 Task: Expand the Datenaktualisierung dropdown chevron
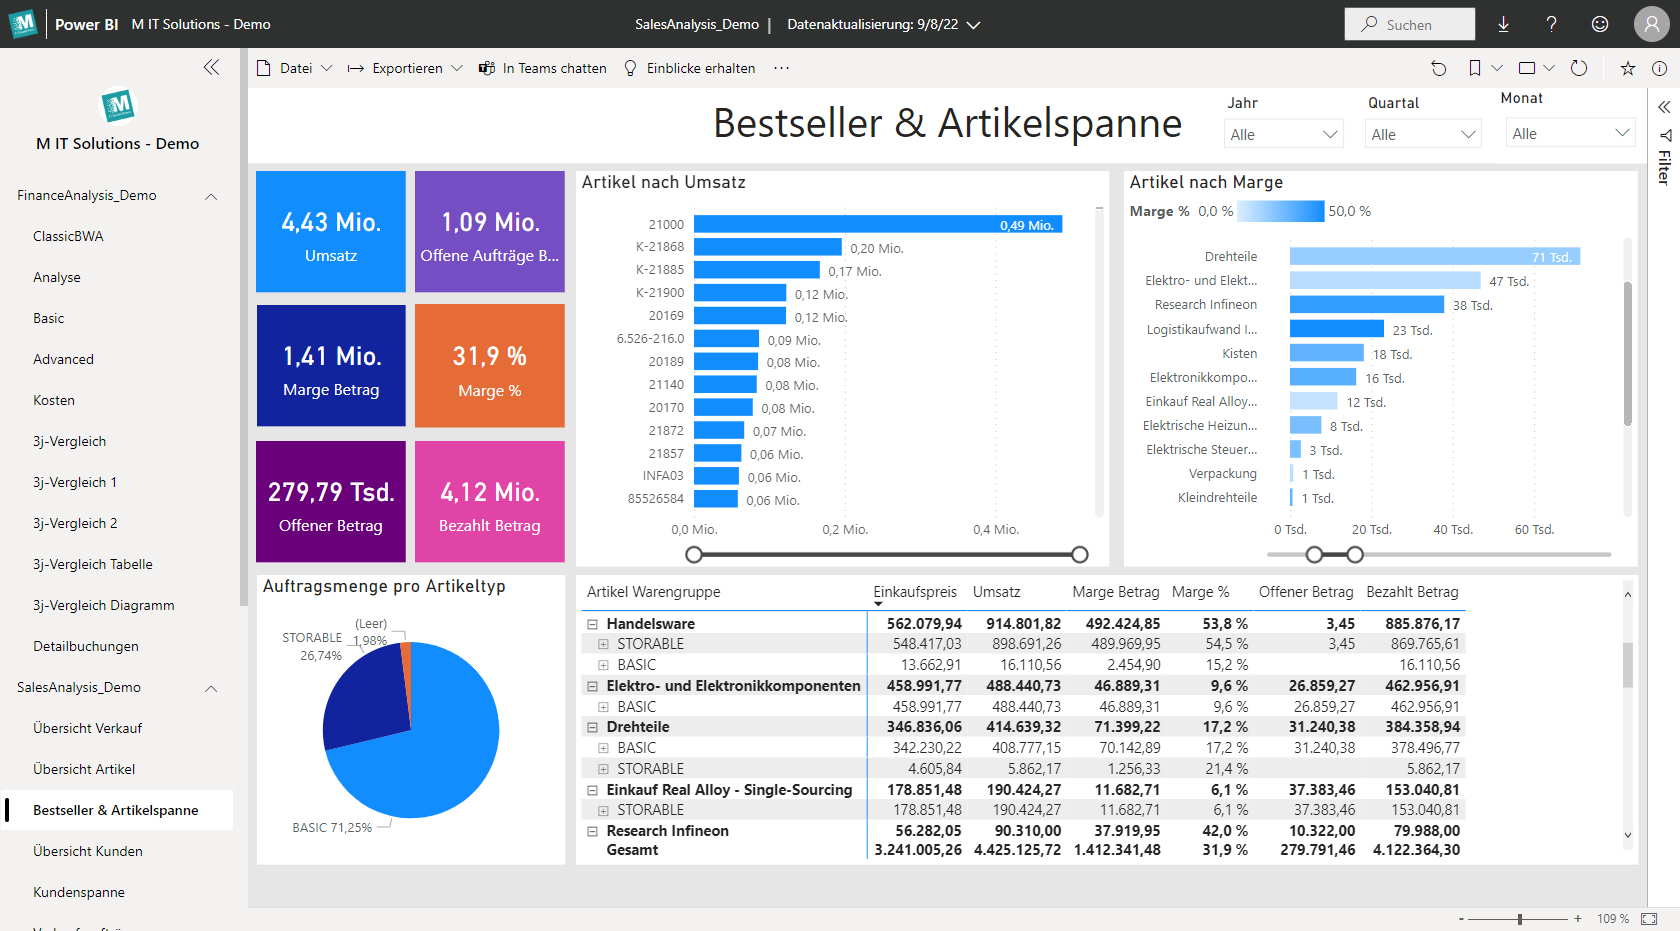[x=973, y=24]
